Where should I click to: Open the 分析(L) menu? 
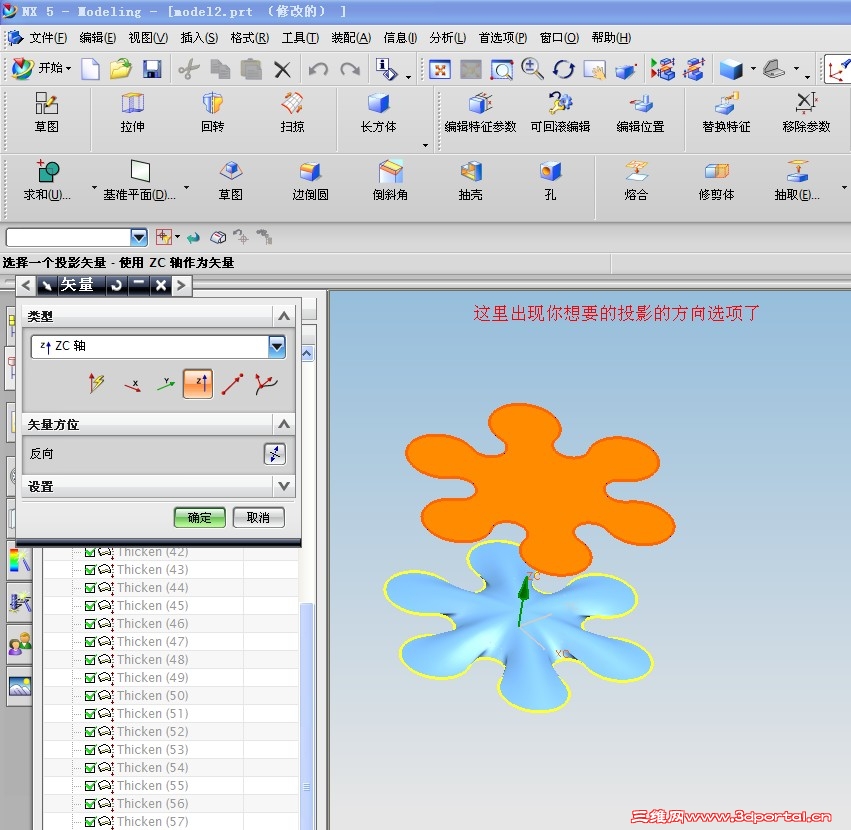(x=447, y=37)
